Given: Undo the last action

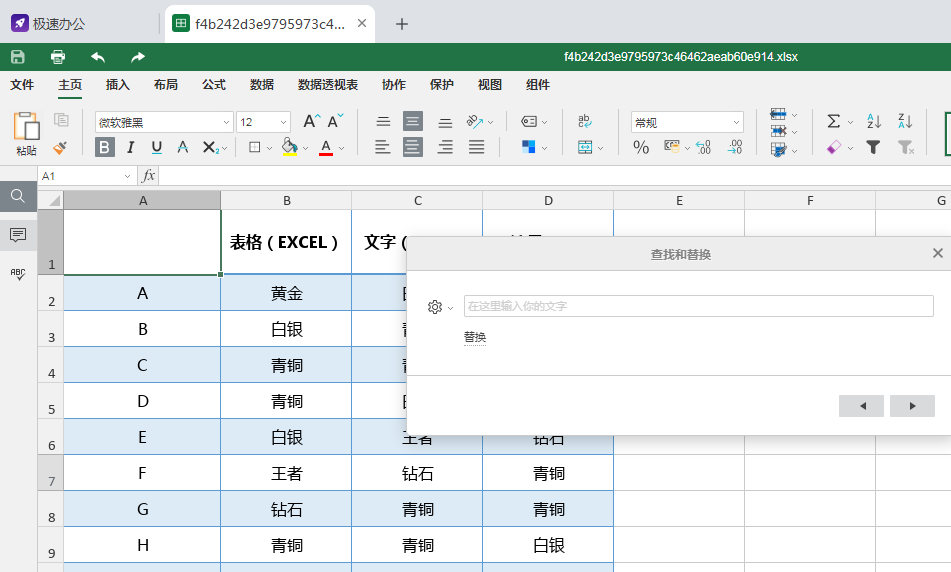Looking at the screenshot, I should point(98,57).
